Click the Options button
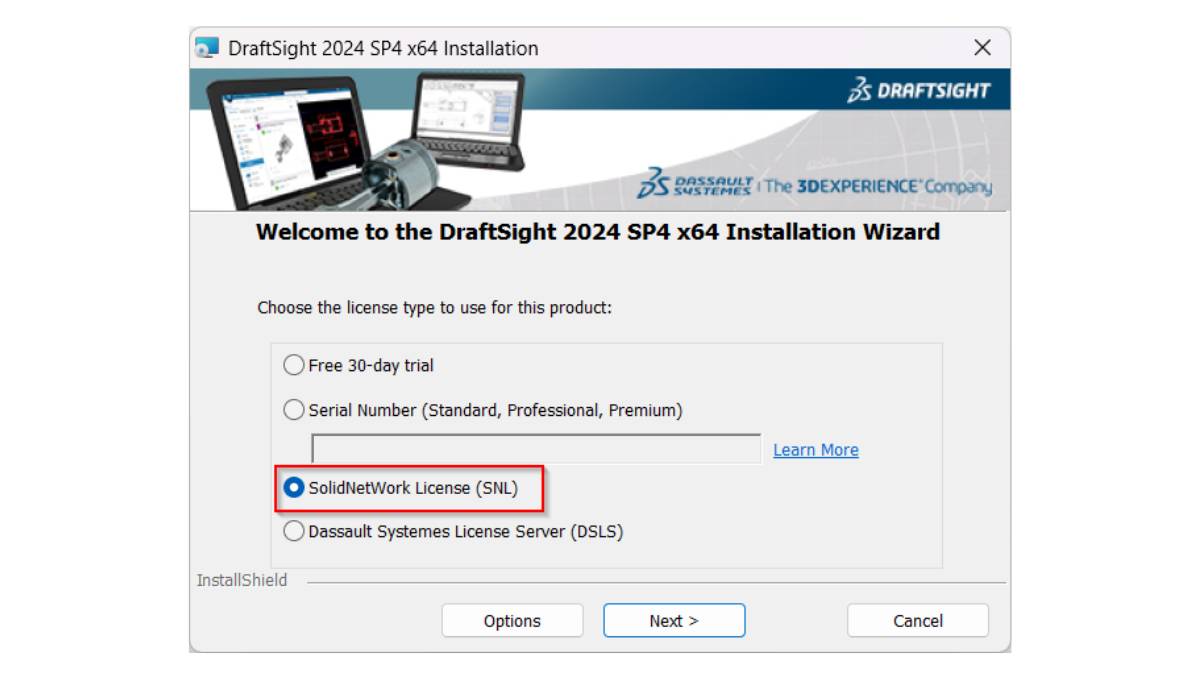 click(512, 621)
